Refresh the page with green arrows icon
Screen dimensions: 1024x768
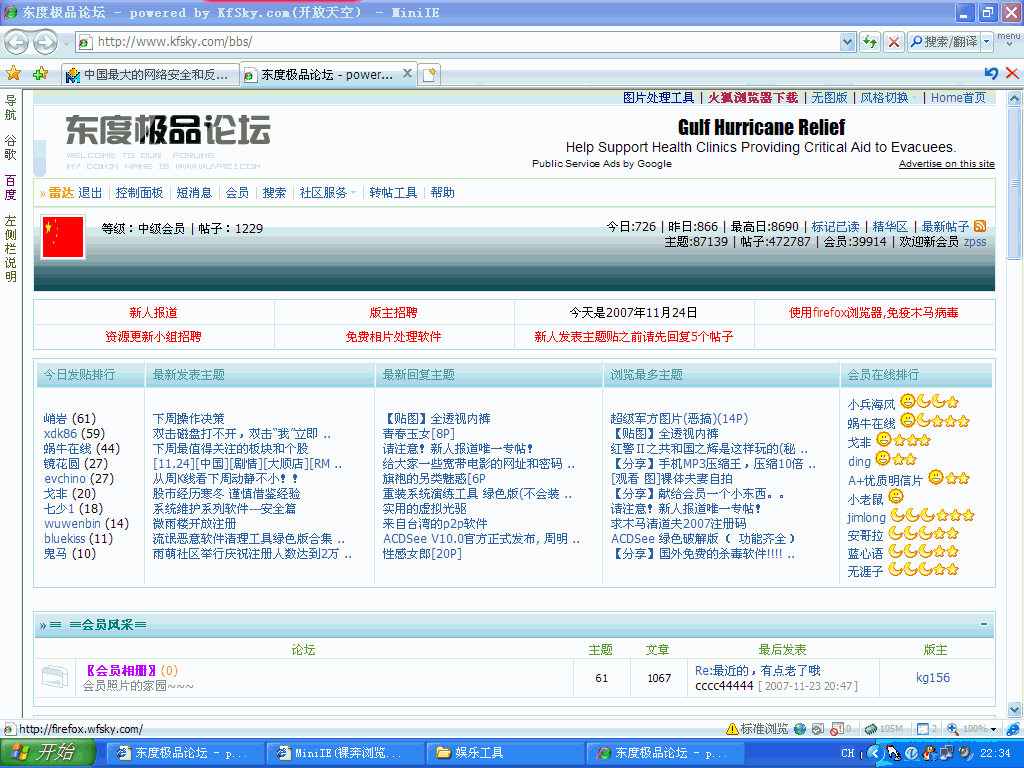[x=870, y=42]
